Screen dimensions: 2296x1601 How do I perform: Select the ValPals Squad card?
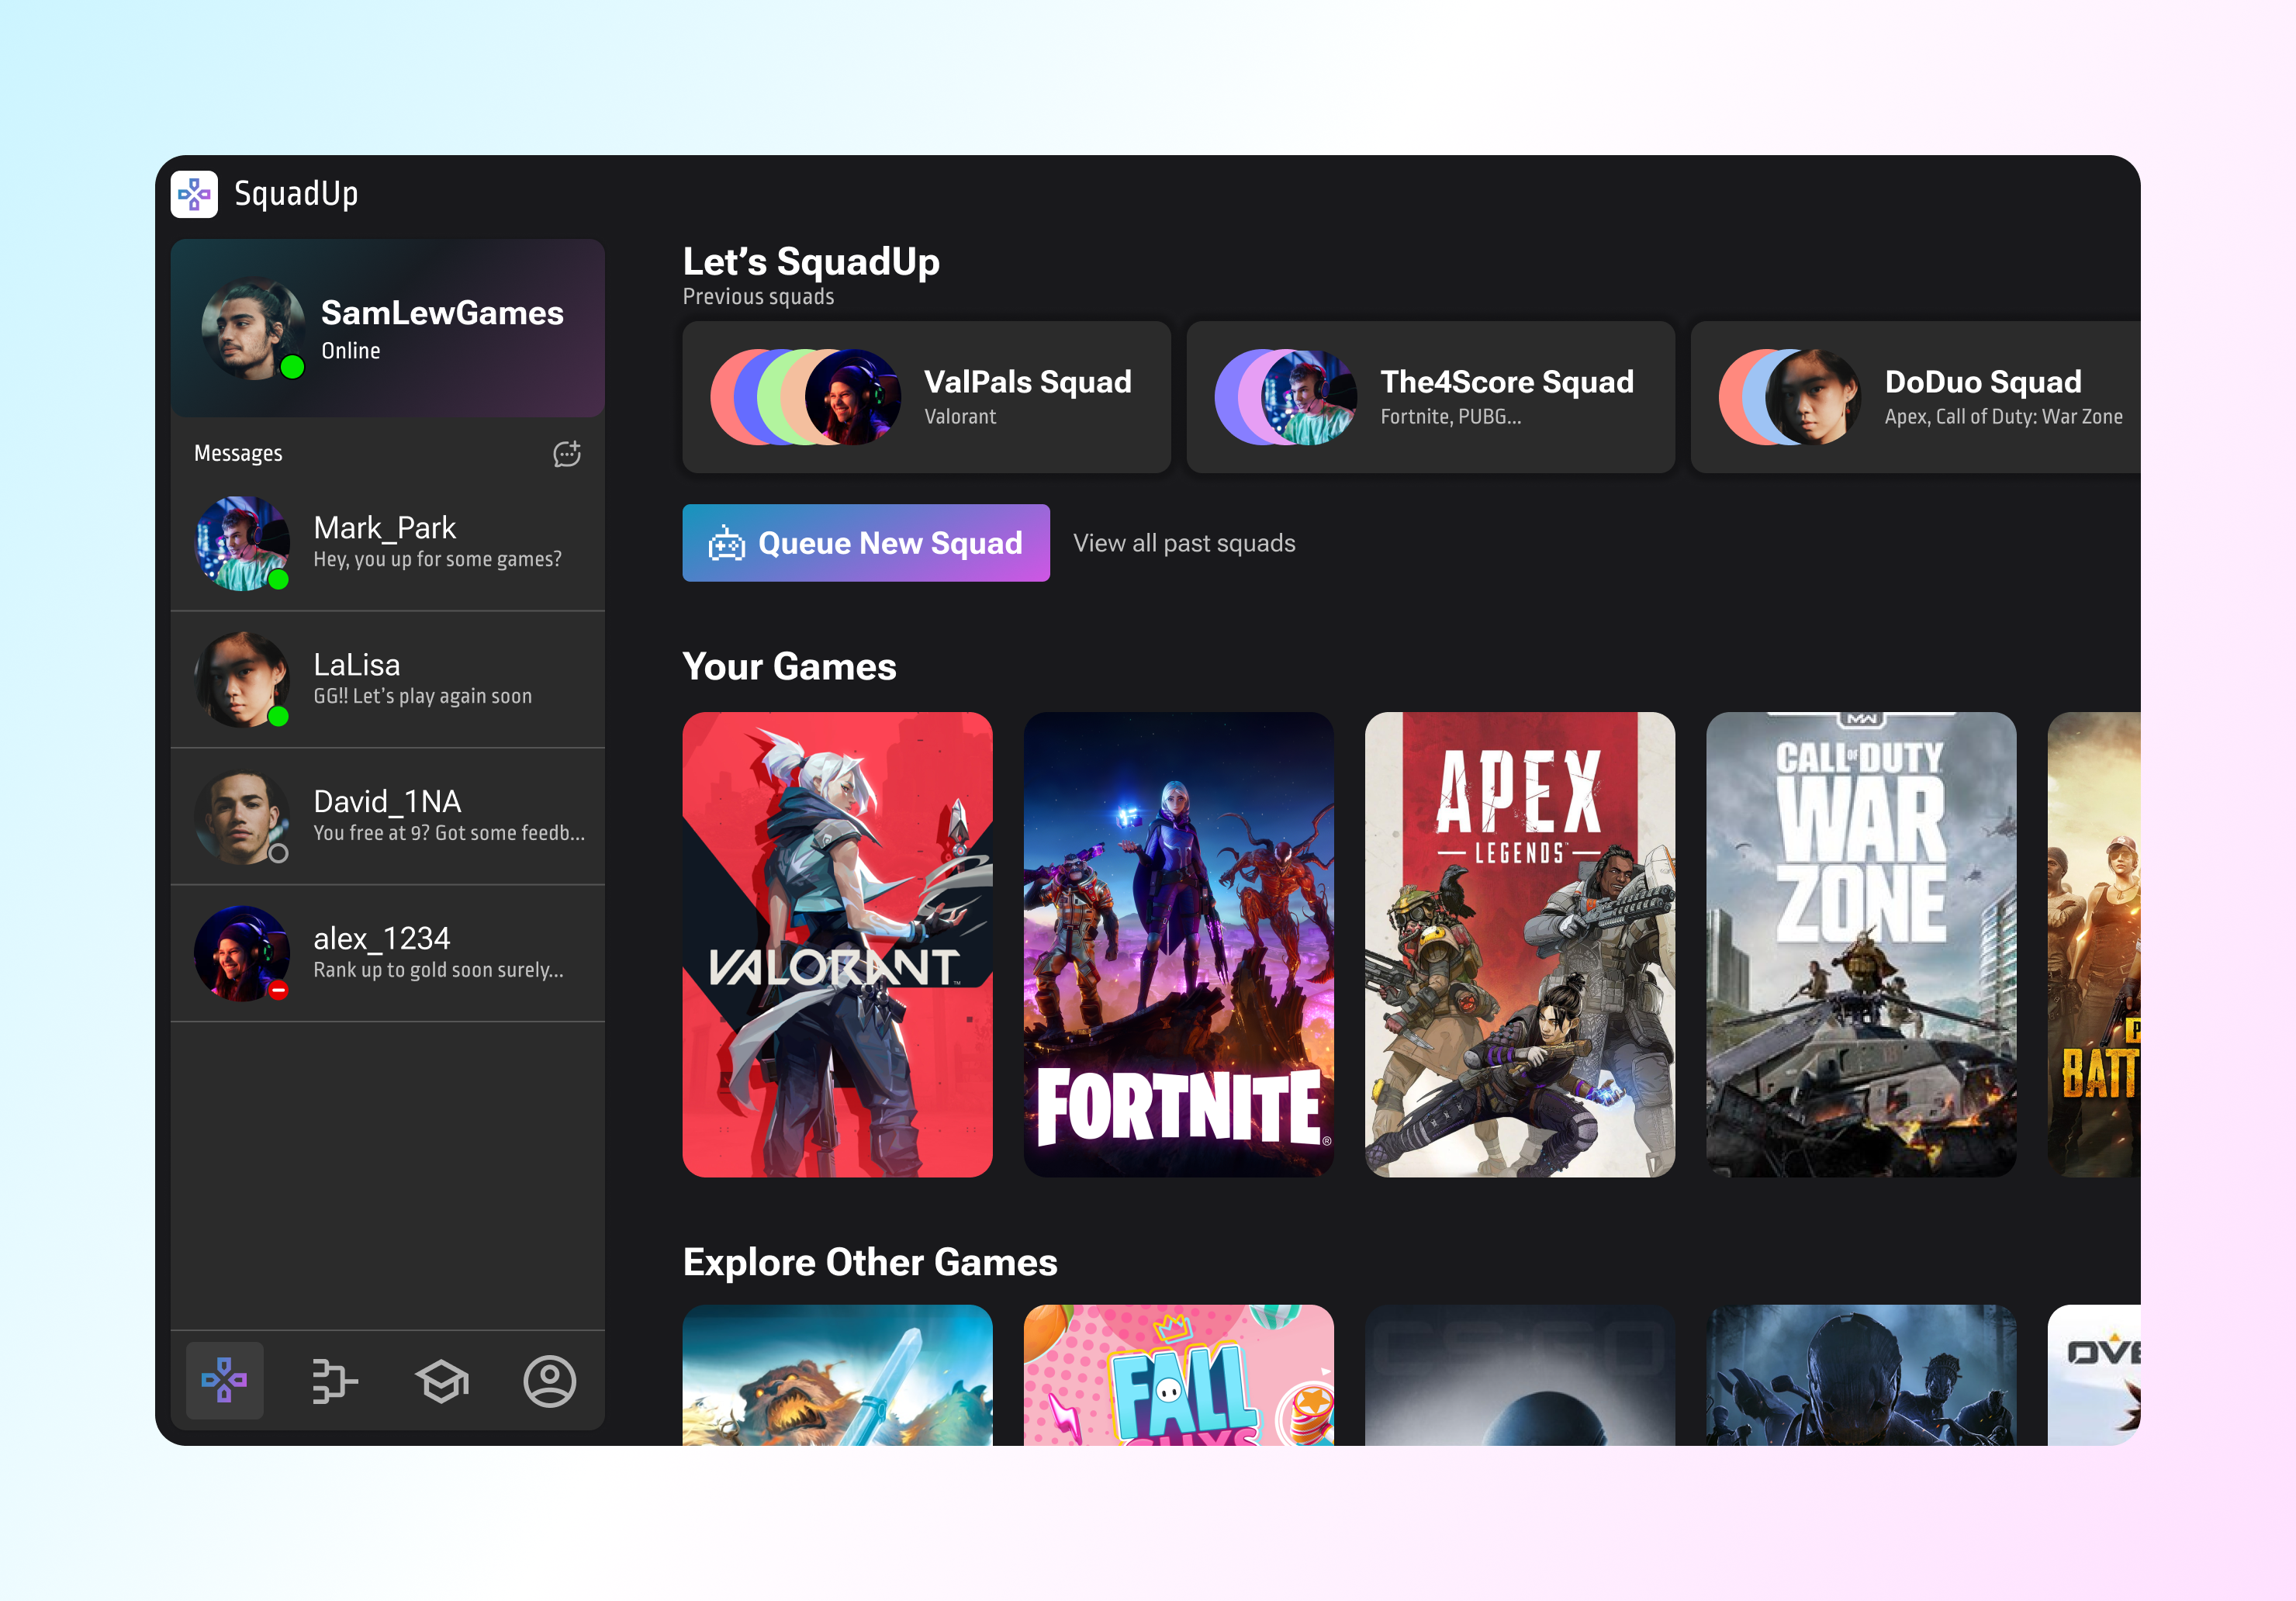click(926, 397)
